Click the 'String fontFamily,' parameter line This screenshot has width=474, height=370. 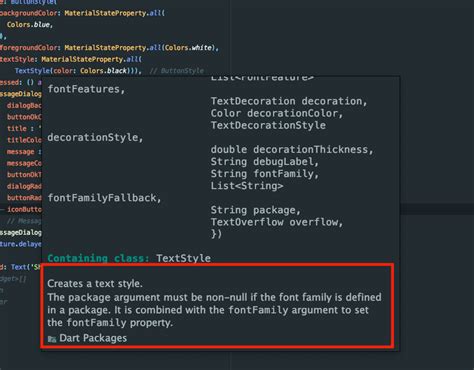(x=265, y=174)
